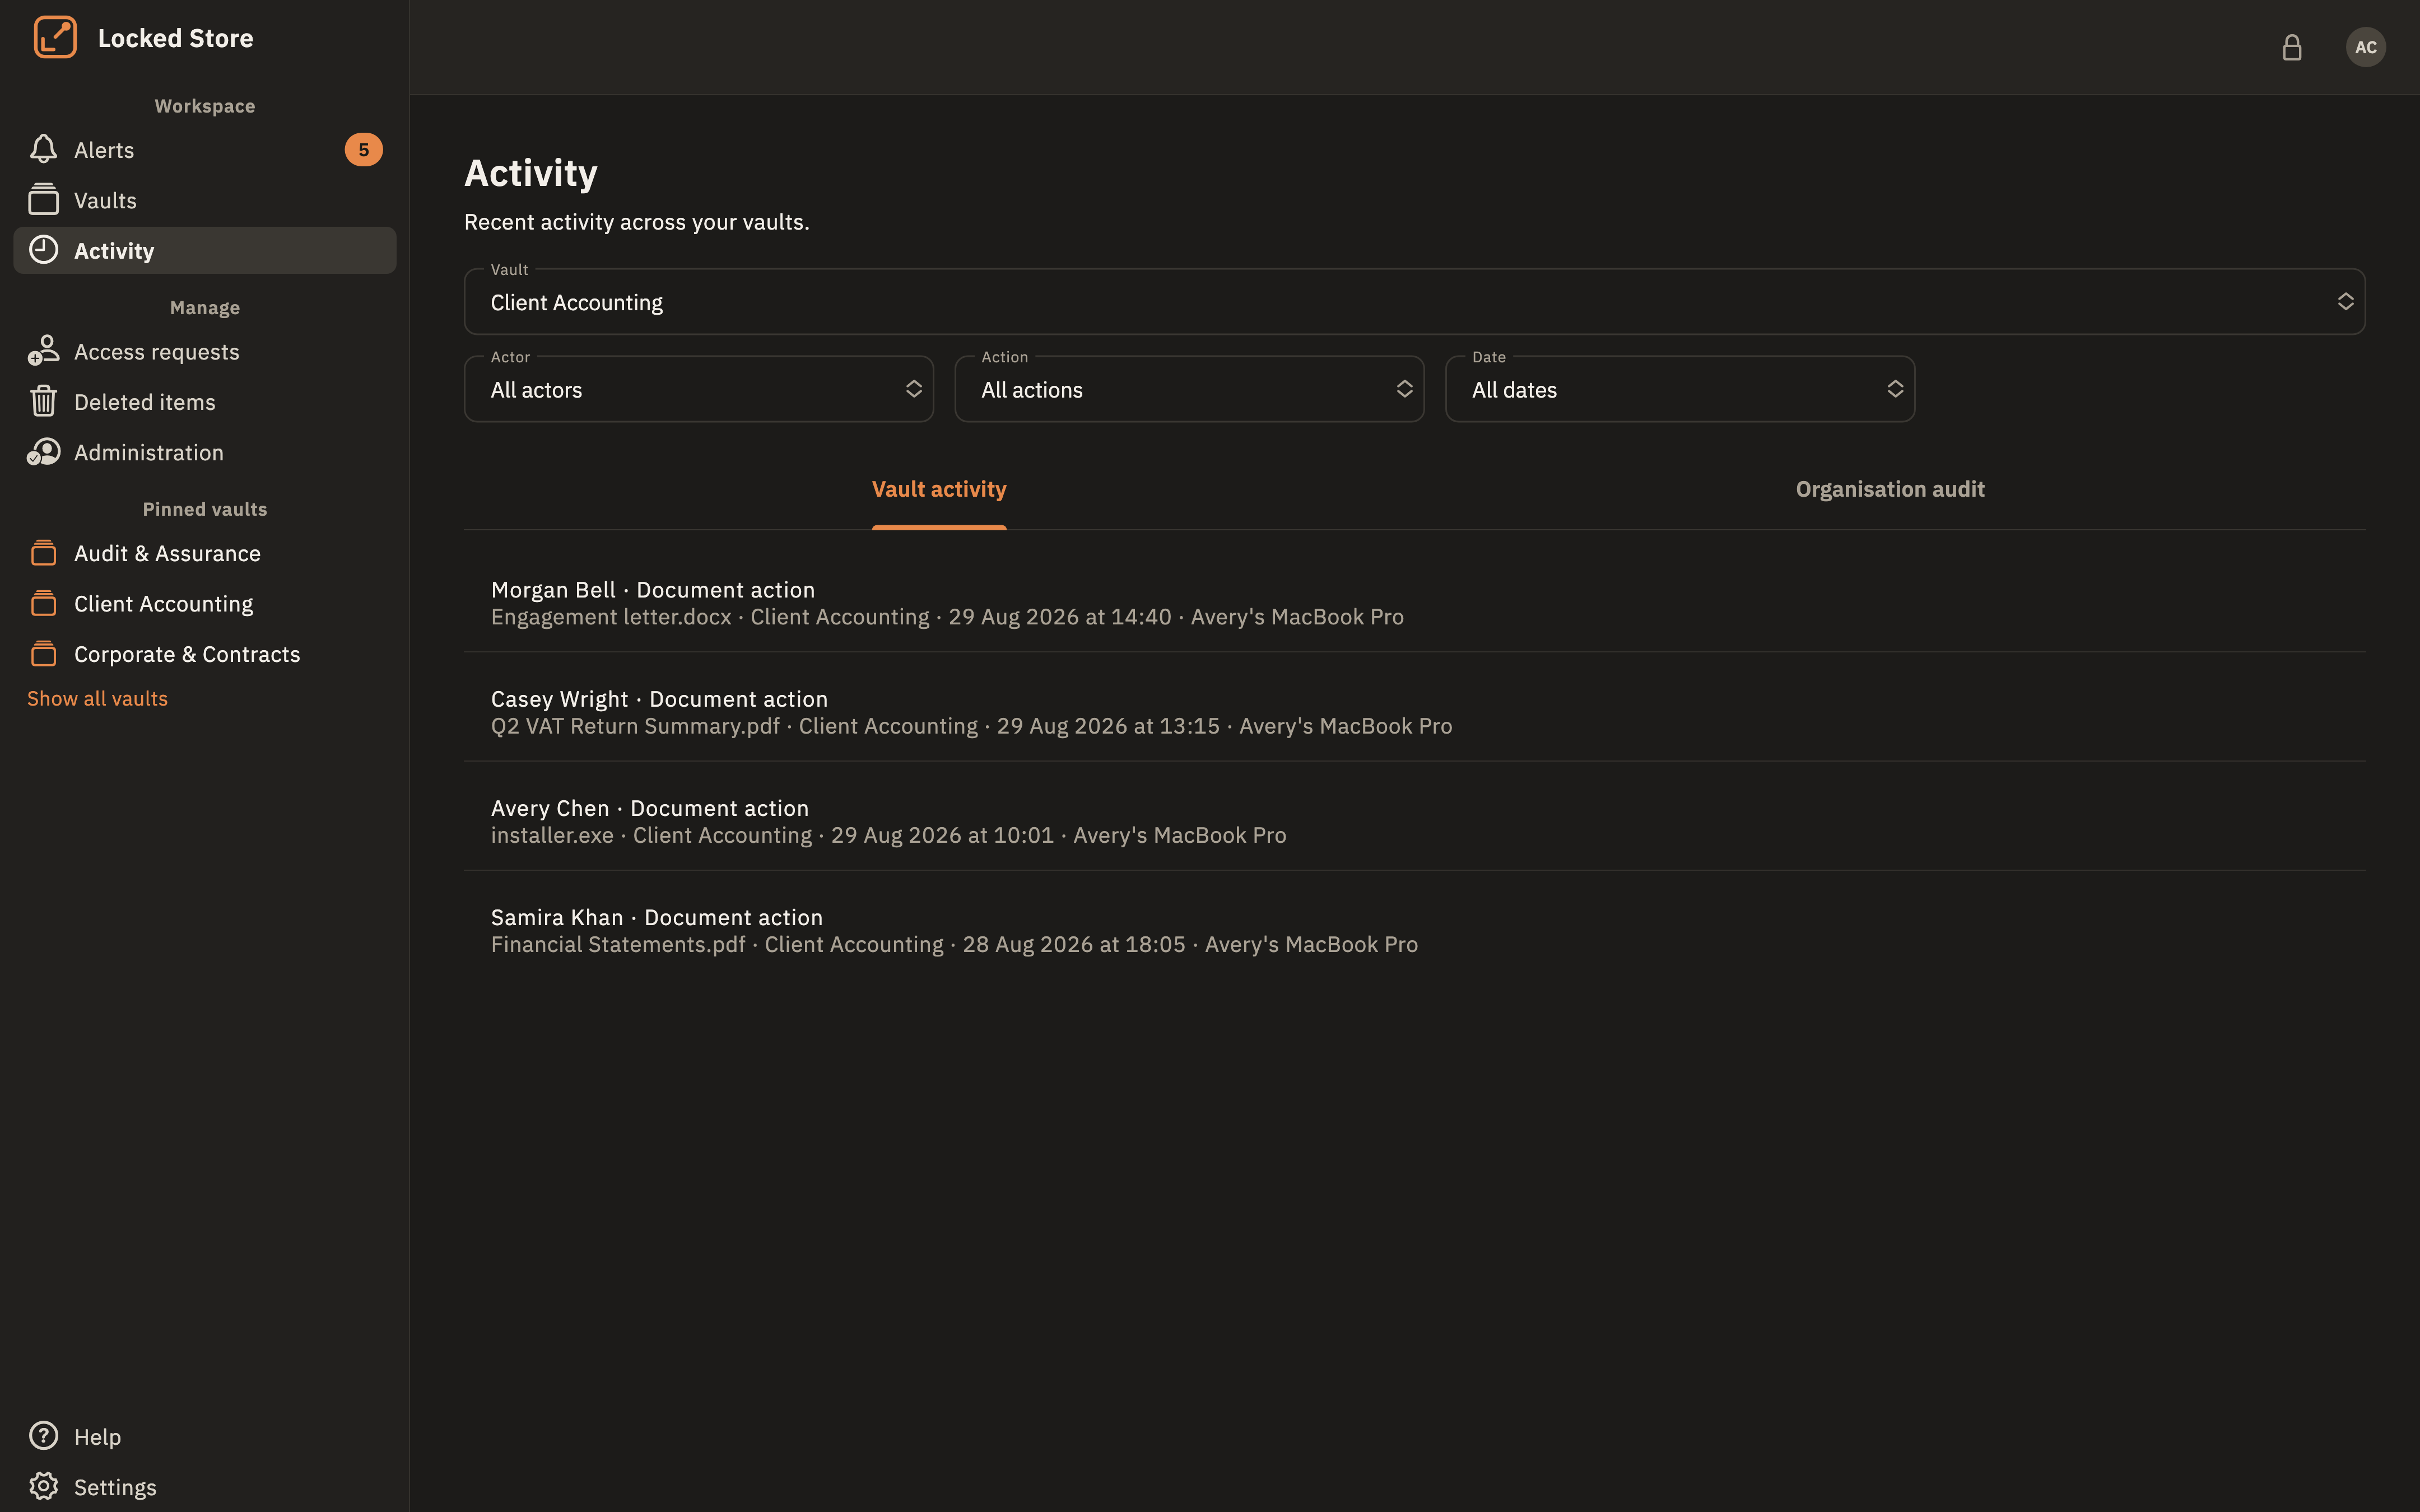Open Help from sidebar bottom
Image resolution: width=2420 pixels, height=1512 pixels.
pos(205,1436)
